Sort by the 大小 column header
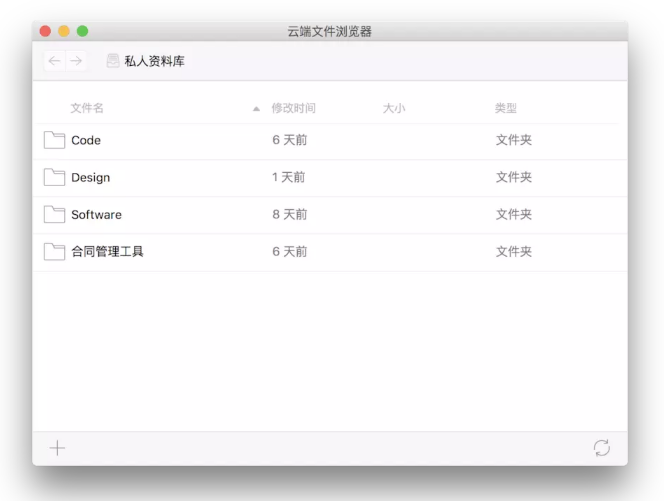Image resolution: width=664 pixels, height=501 pixels. (394, 108)
